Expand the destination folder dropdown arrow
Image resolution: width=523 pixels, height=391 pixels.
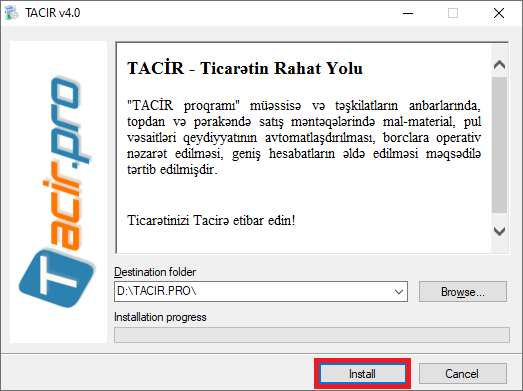tap(399, 292)
